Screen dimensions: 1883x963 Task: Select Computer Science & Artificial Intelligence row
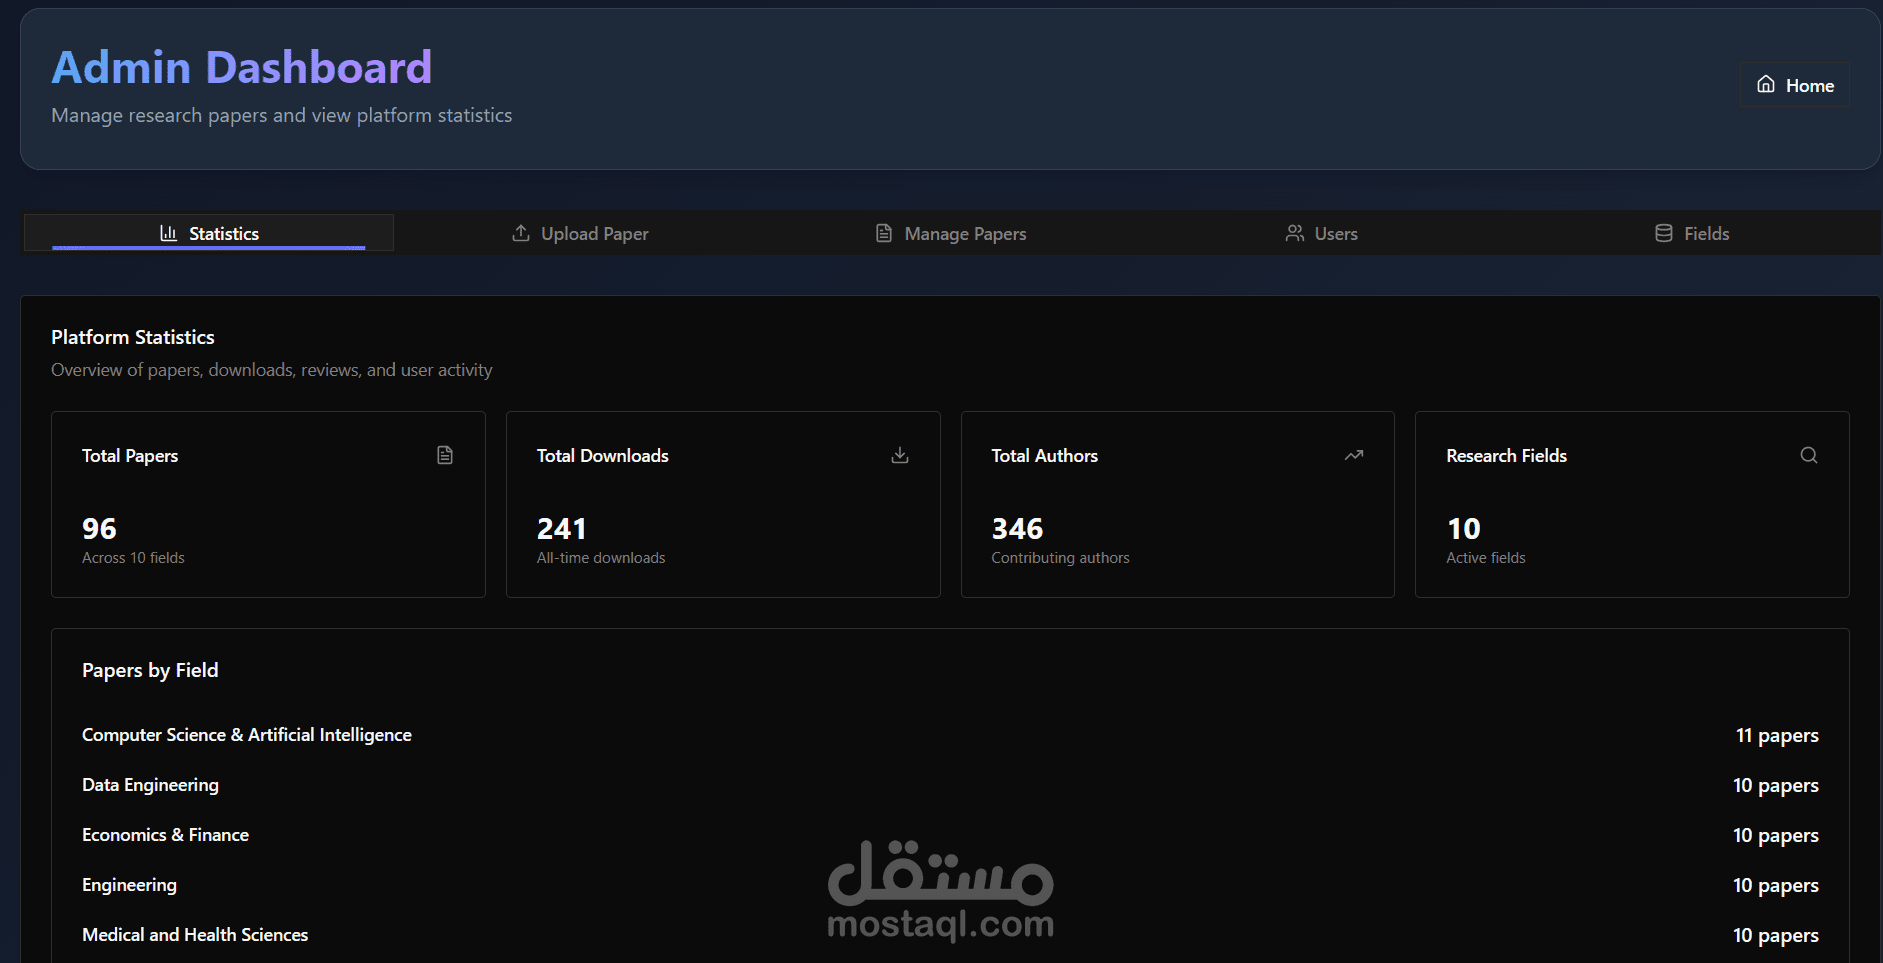click(950, 735)
